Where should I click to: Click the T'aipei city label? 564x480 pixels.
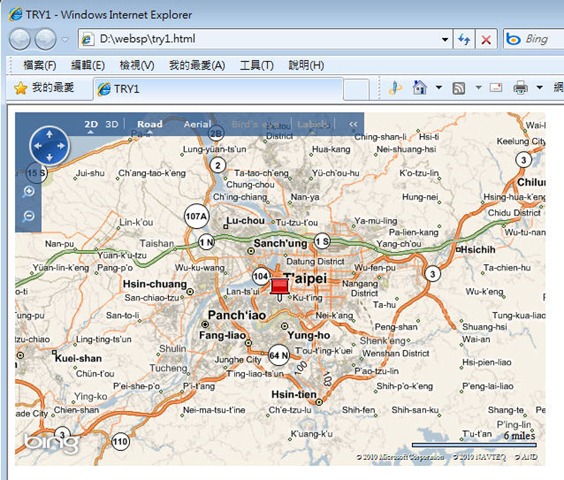305,279
